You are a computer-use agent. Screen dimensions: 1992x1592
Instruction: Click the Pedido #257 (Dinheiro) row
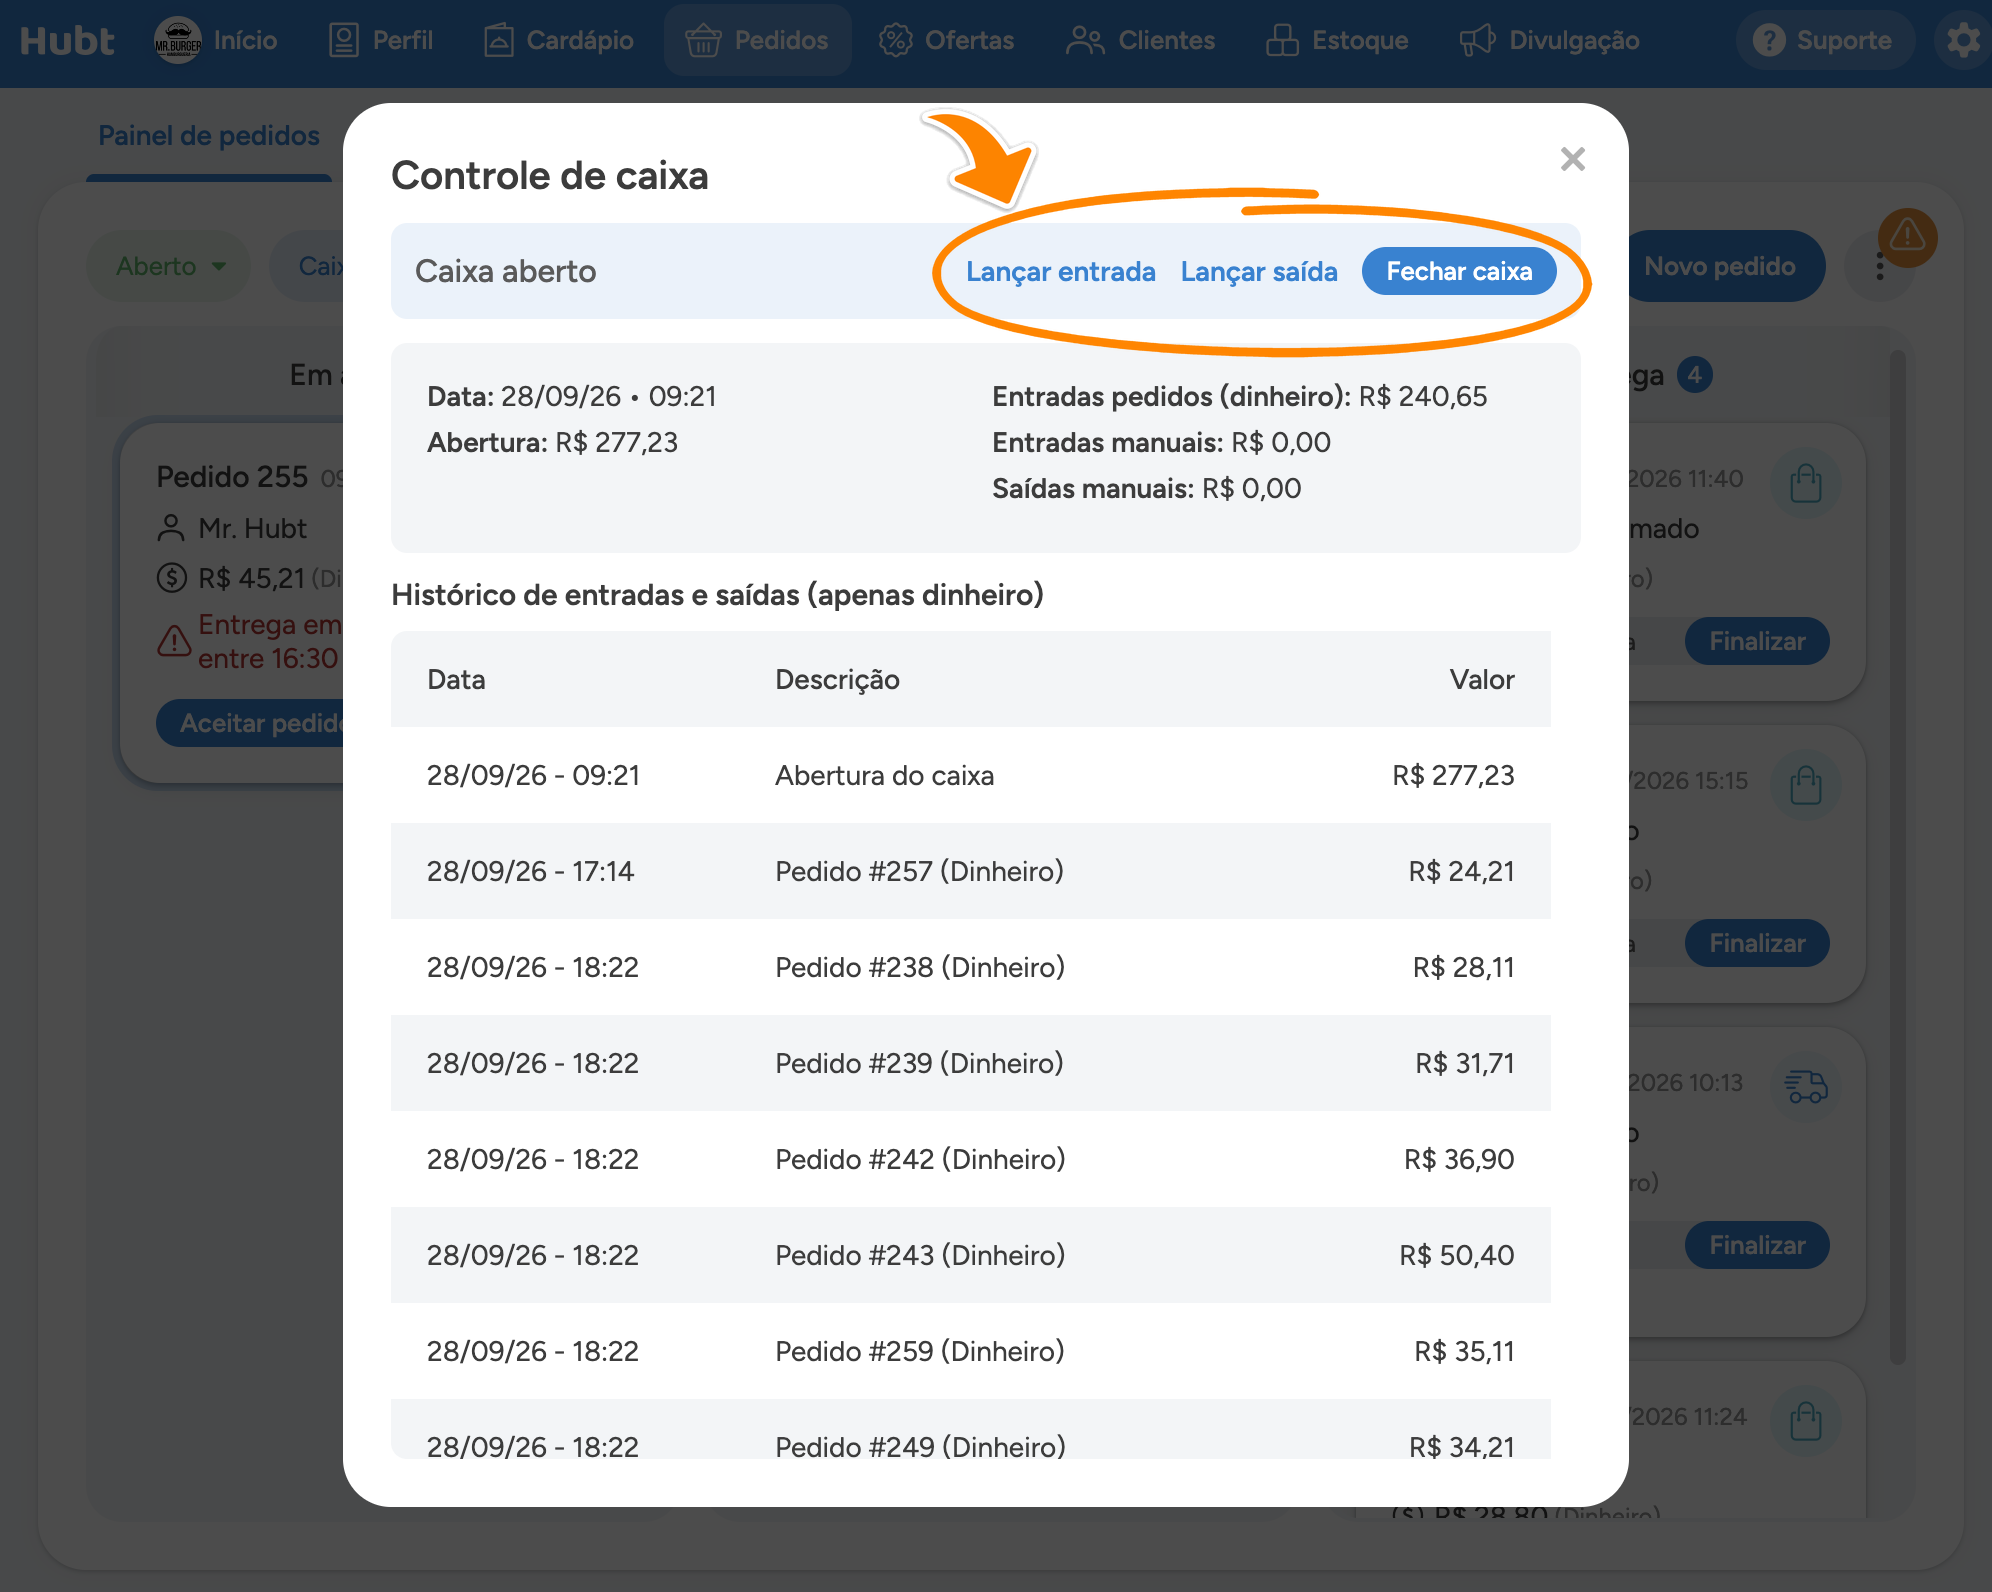971,871
